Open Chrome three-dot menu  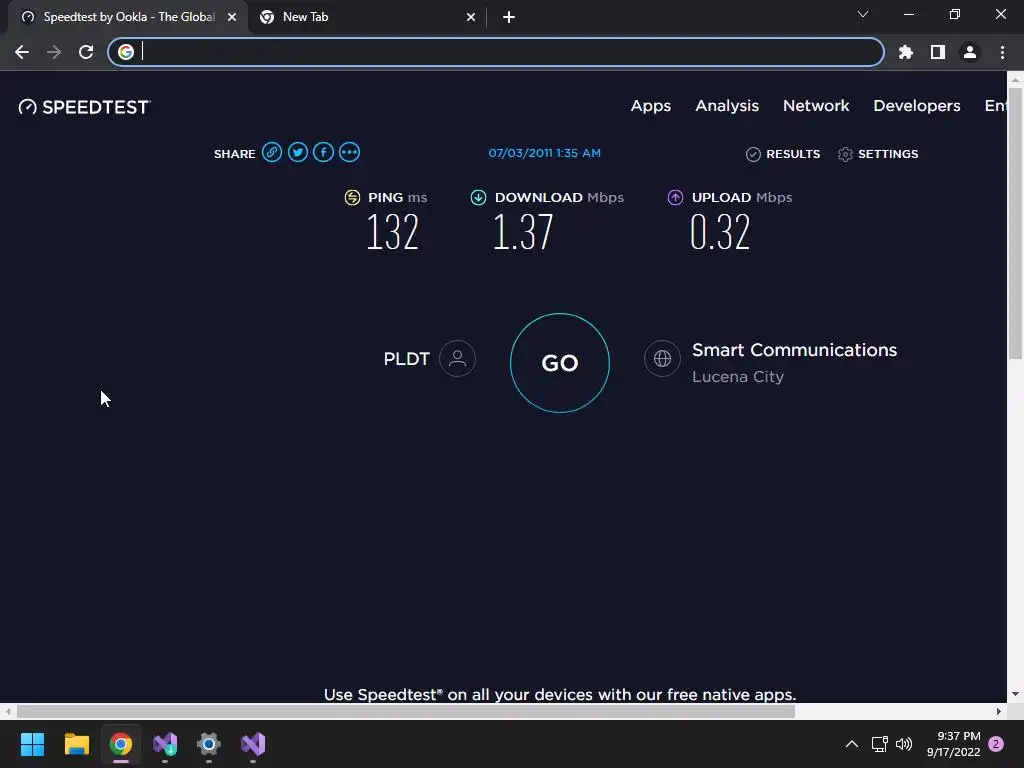click(x=1002, y=52)
